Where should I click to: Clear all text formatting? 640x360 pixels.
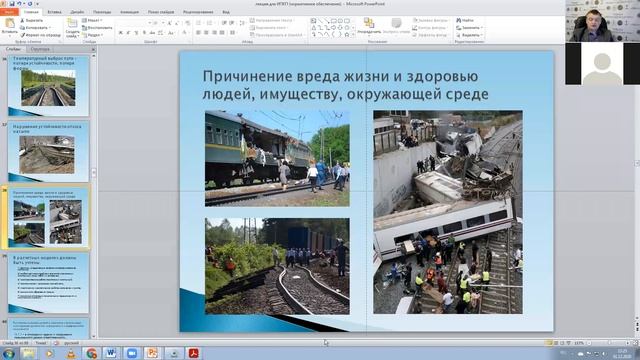[x=187, y=23]
